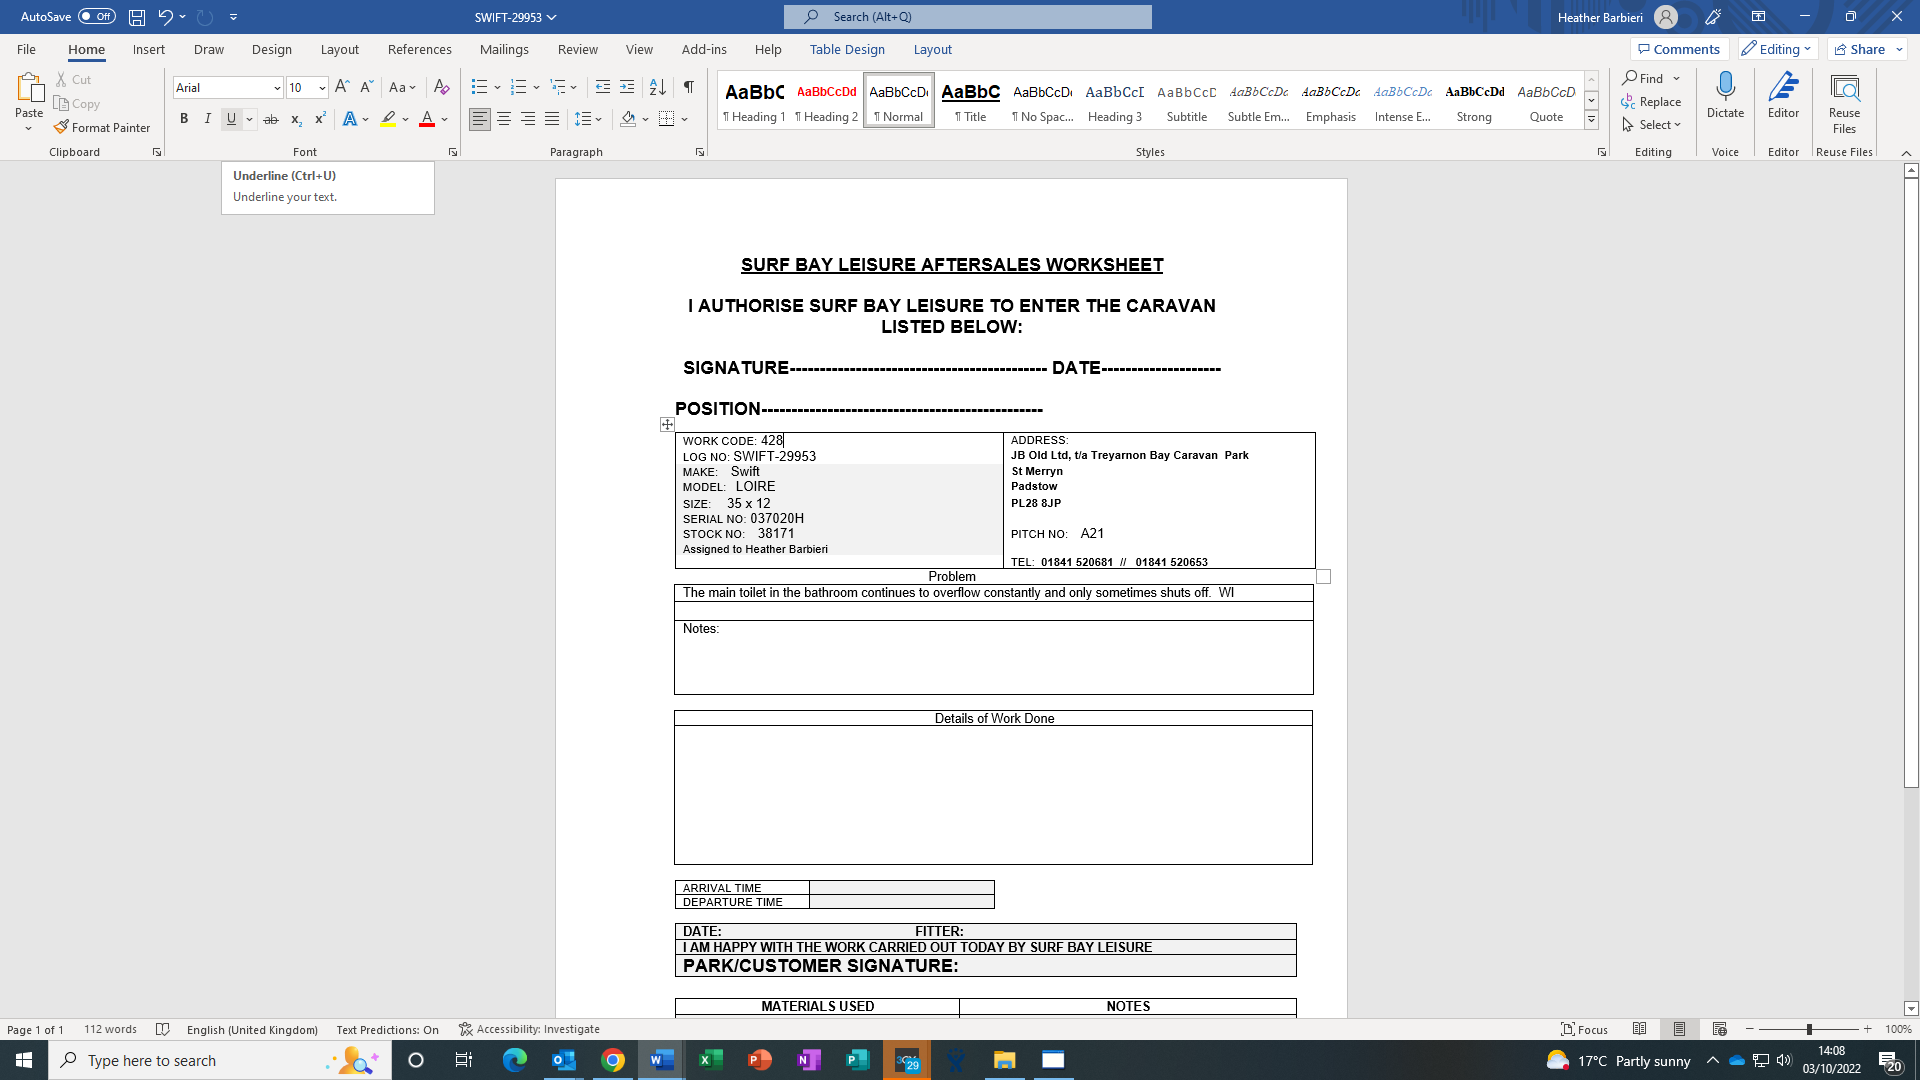1920x1080 pixels.
Task: Click the Sort paragraph icon
Action: coord(657,87)
